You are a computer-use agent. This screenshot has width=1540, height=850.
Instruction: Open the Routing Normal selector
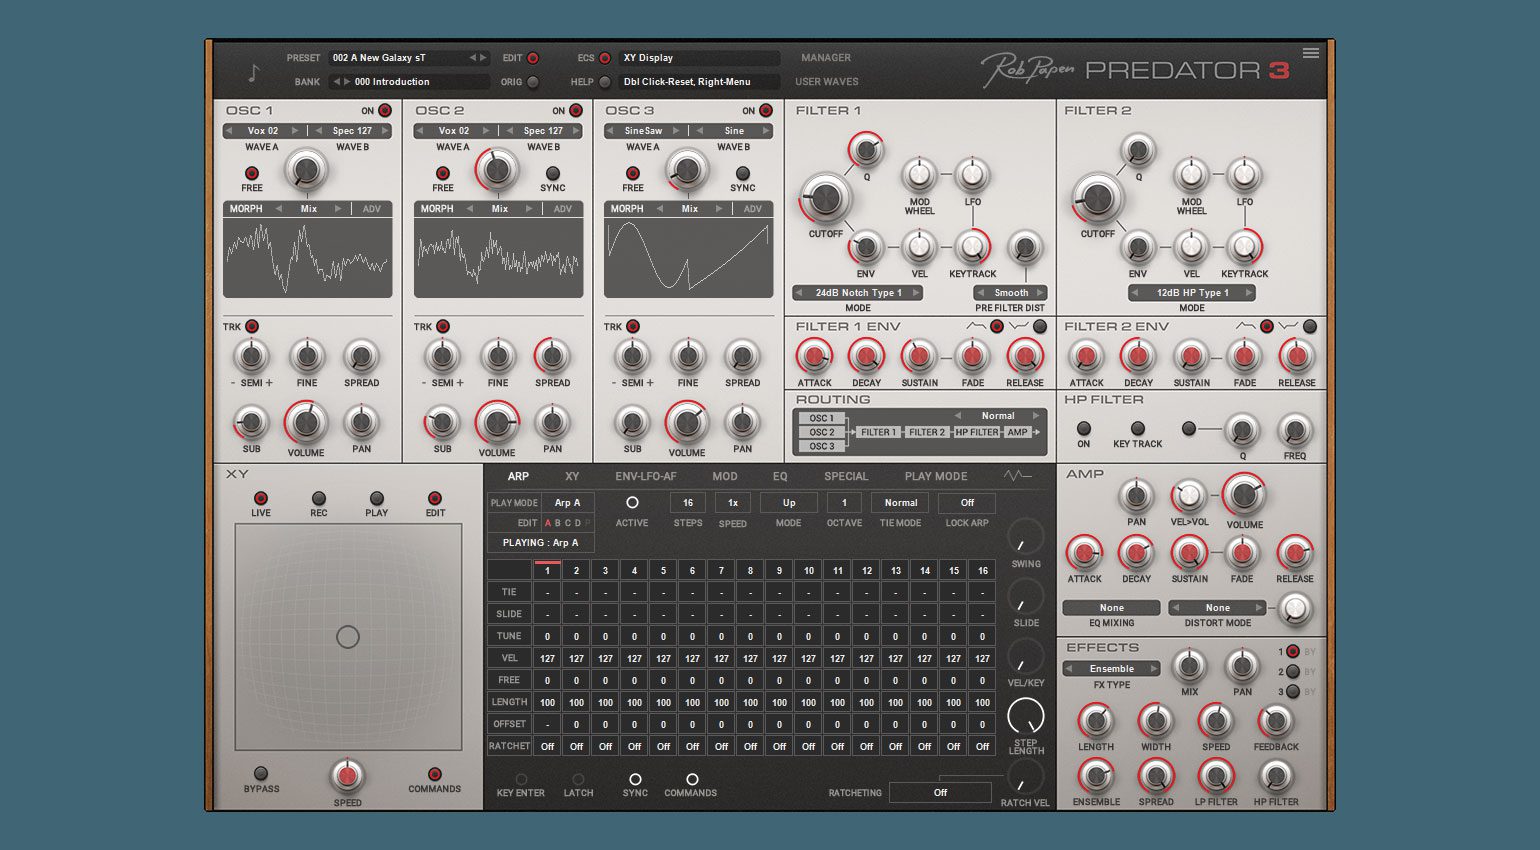(997, 416)
